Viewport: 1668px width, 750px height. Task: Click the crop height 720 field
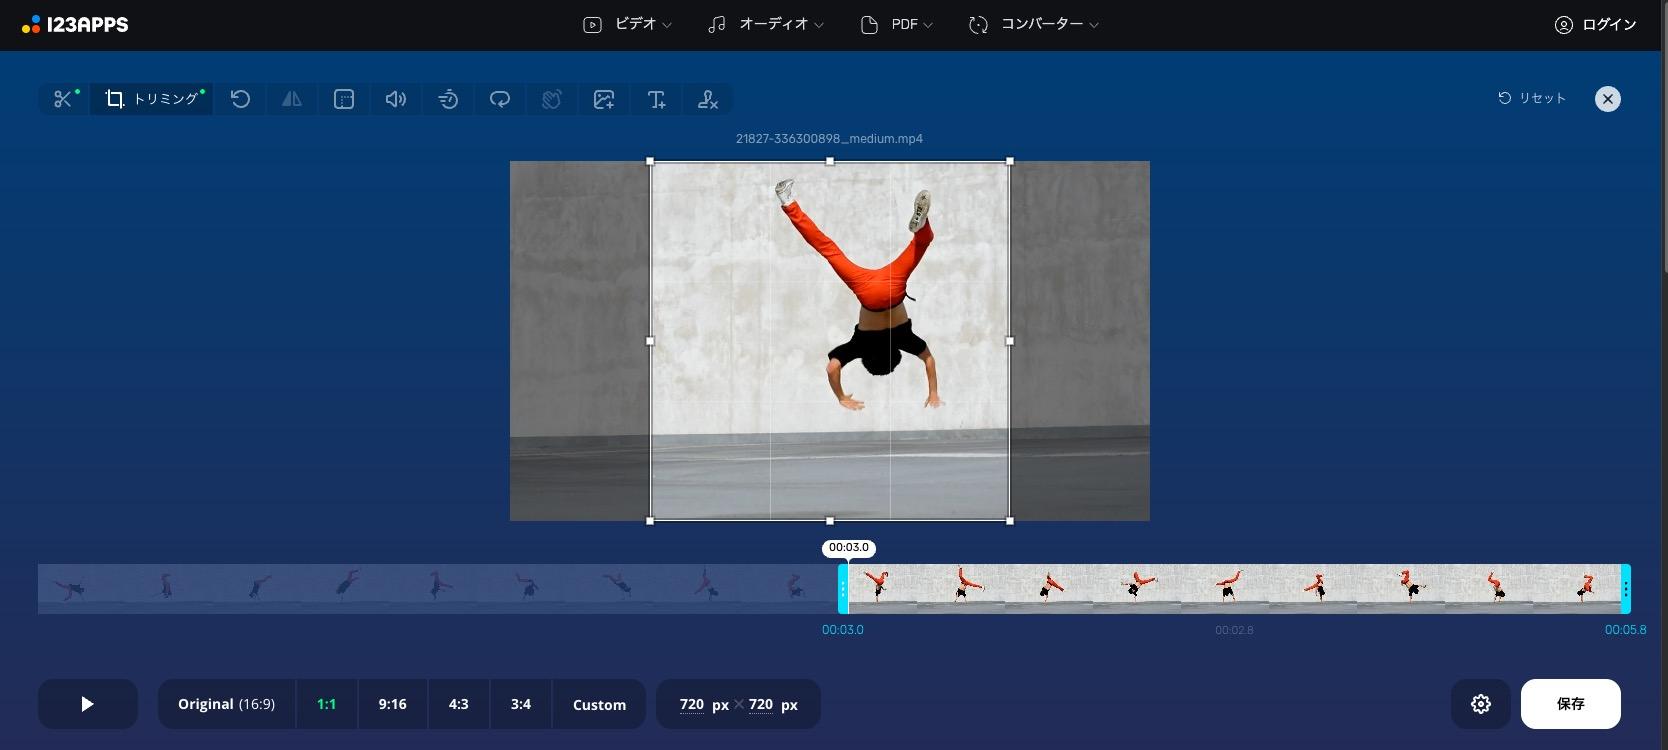pos(761,704)
